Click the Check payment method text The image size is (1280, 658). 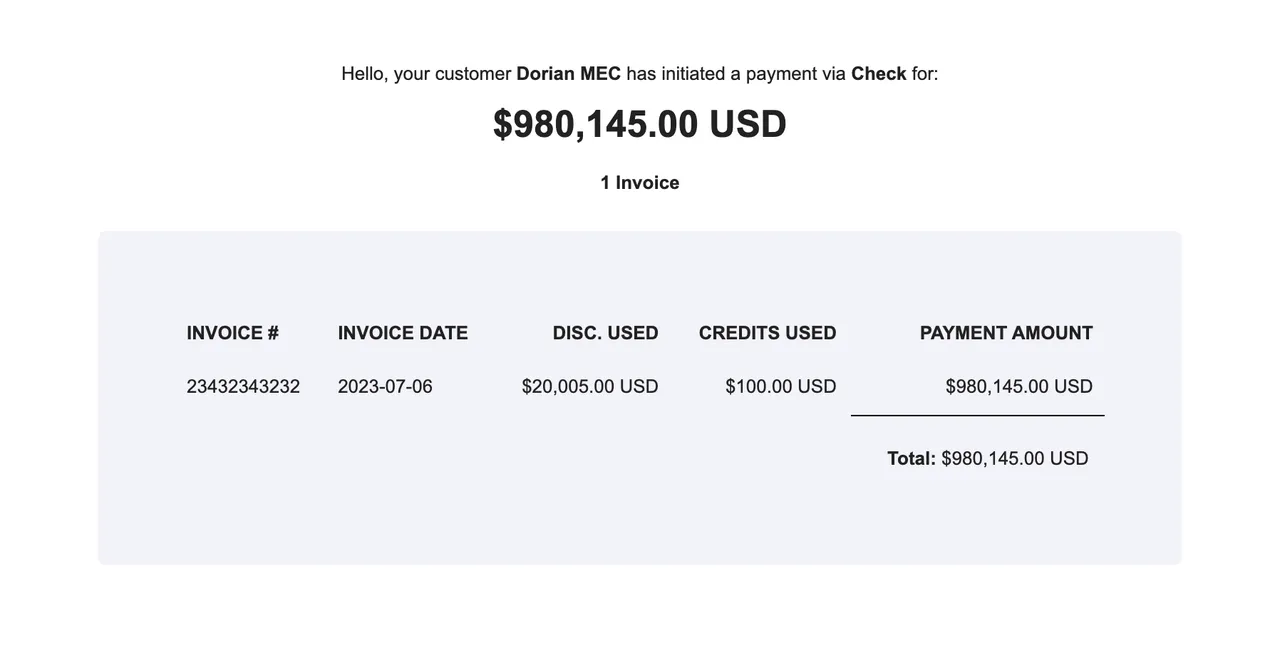point(878,74)
